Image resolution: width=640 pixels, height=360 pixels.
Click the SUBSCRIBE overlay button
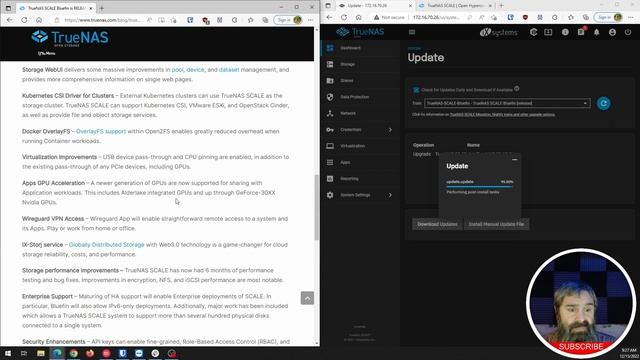click(581, 347)
